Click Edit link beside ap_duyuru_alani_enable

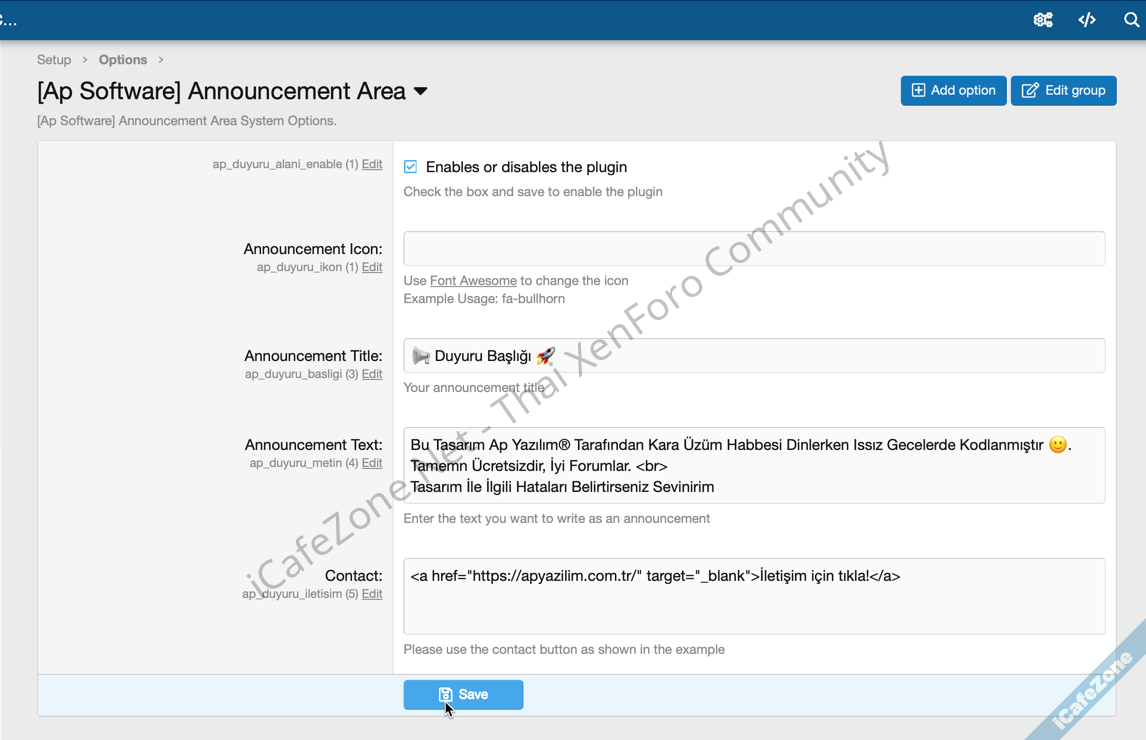point(372,164)
